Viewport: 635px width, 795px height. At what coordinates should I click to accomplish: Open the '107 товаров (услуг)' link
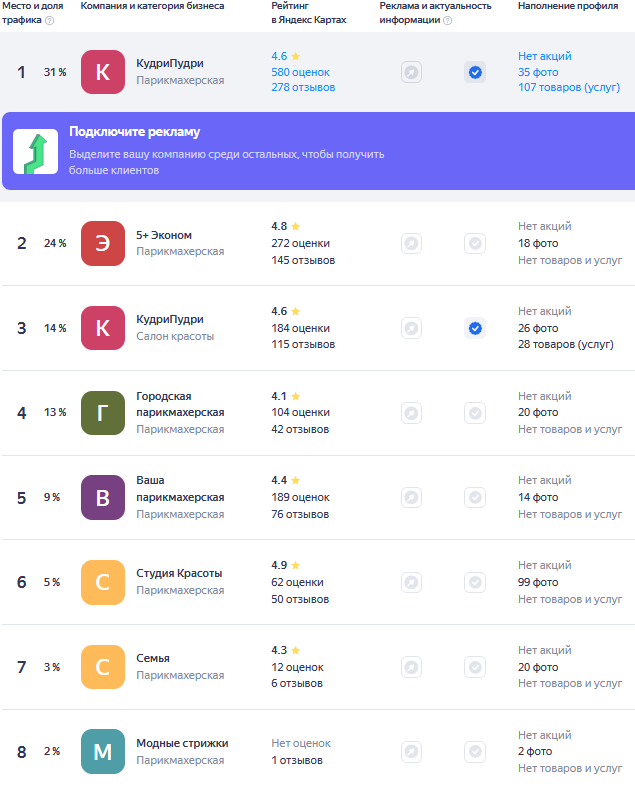point(569,87)
